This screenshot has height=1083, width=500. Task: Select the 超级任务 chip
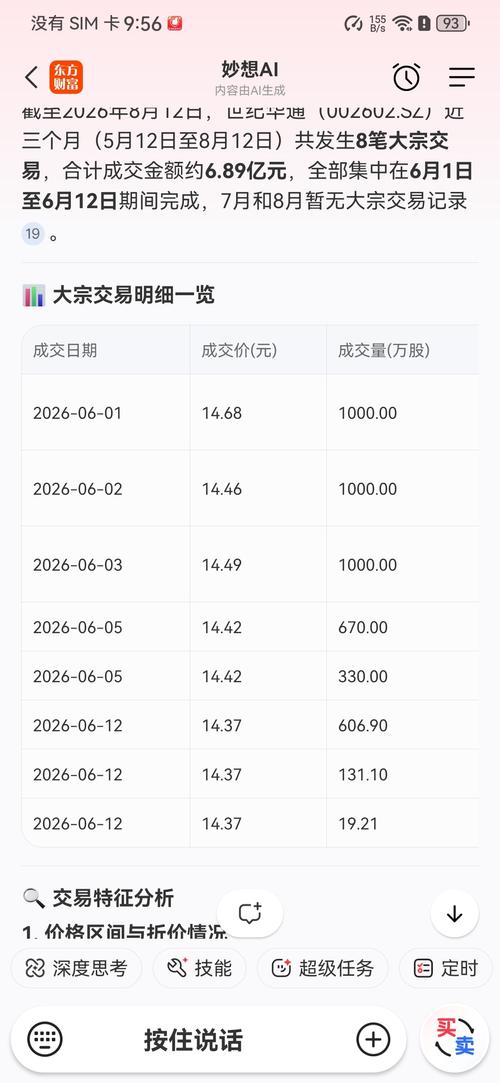click(x=323, y=968)
